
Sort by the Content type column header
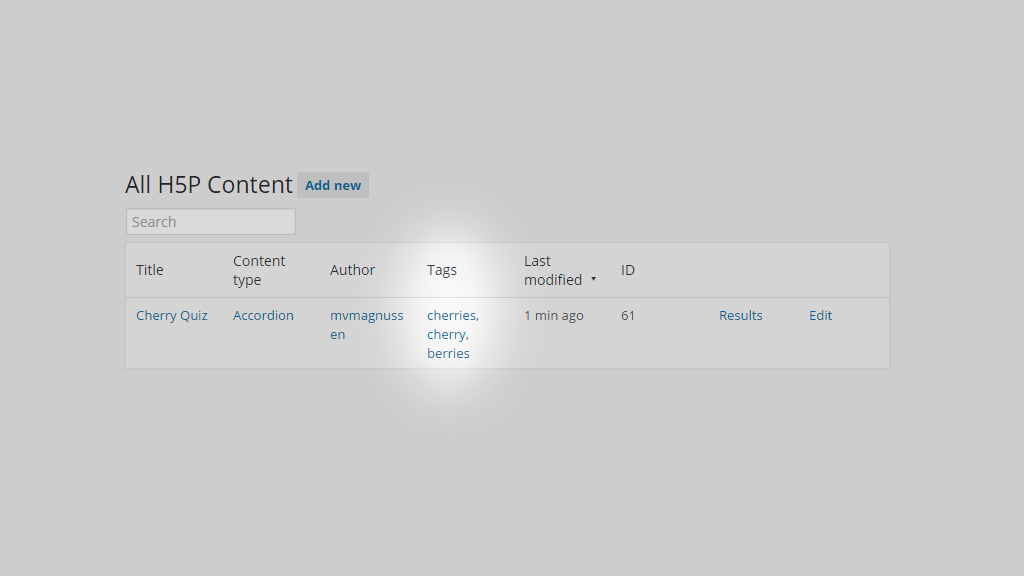click(259, 270)
